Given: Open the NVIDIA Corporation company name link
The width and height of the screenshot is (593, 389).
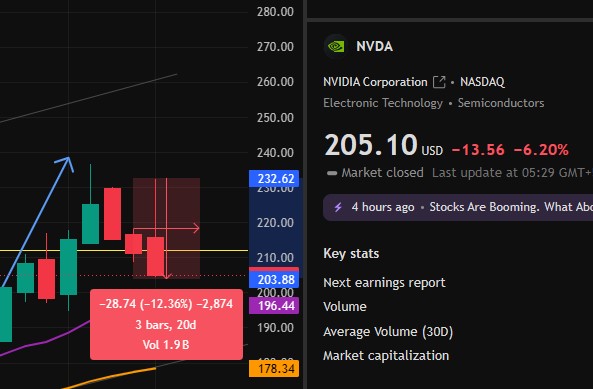Looking at the screenshot, I should click(375, 82).
